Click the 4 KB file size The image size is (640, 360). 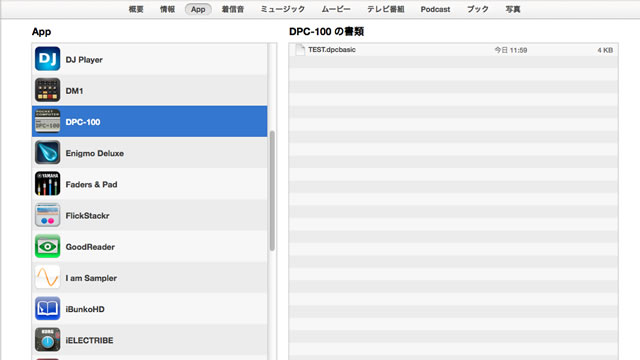(605, 50)
